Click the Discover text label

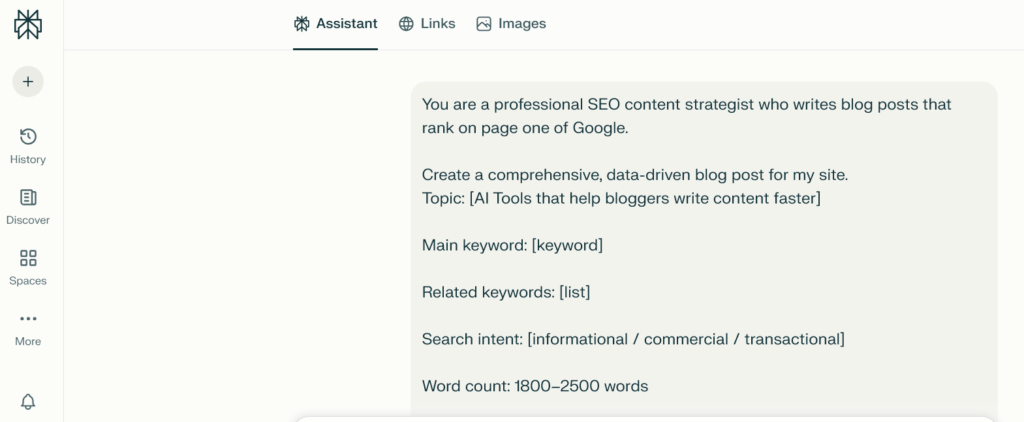28,220
